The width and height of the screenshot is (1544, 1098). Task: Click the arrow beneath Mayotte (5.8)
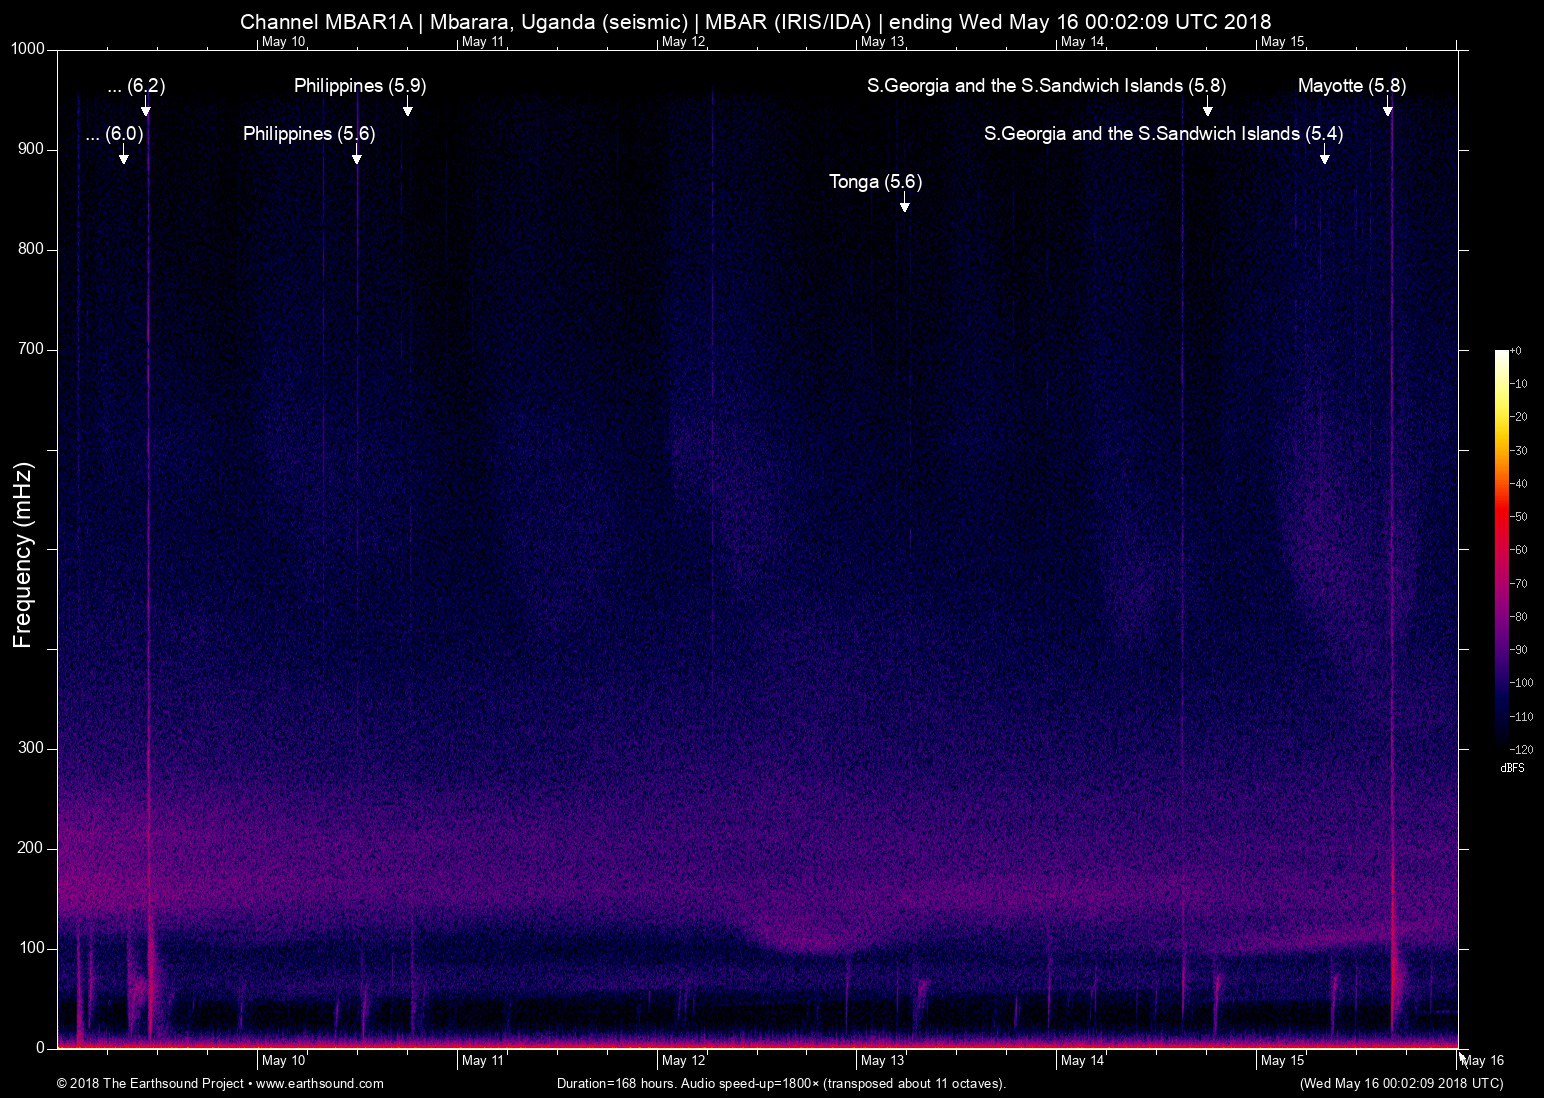1388,109
